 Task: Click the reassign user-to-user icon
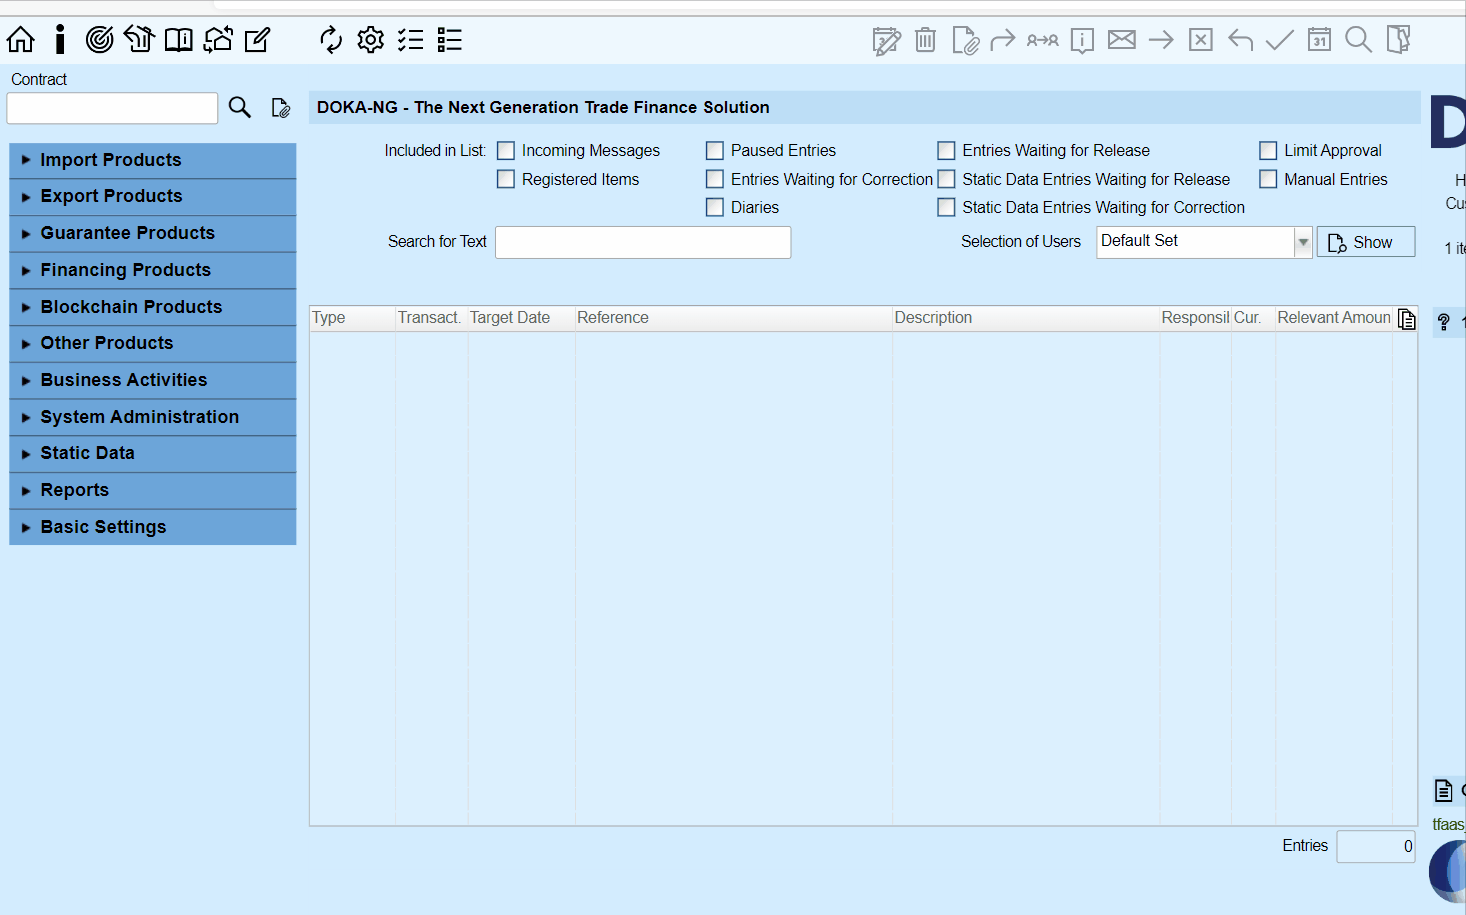click(x=1043, y=40)
